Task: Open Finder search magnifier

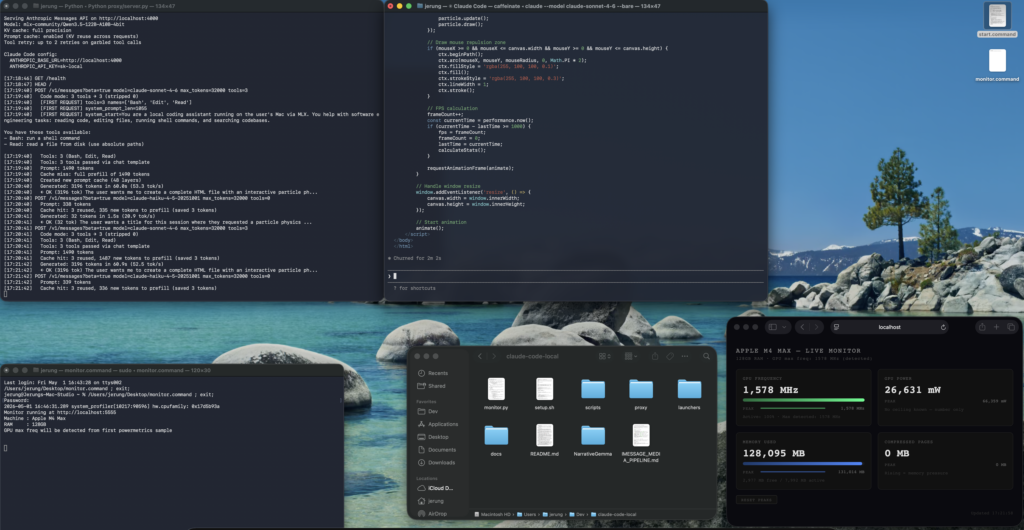Action: pos(706,356)
